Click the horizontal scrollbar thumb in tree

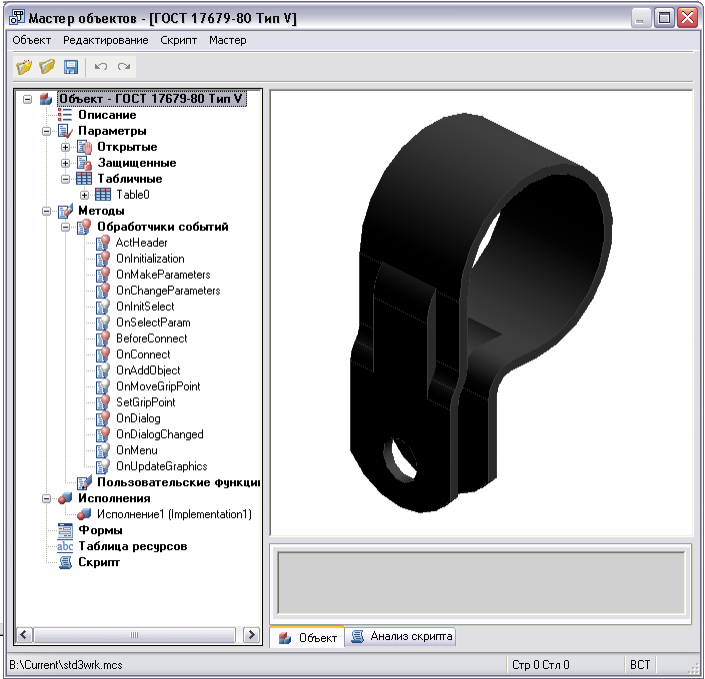(134, 635)
